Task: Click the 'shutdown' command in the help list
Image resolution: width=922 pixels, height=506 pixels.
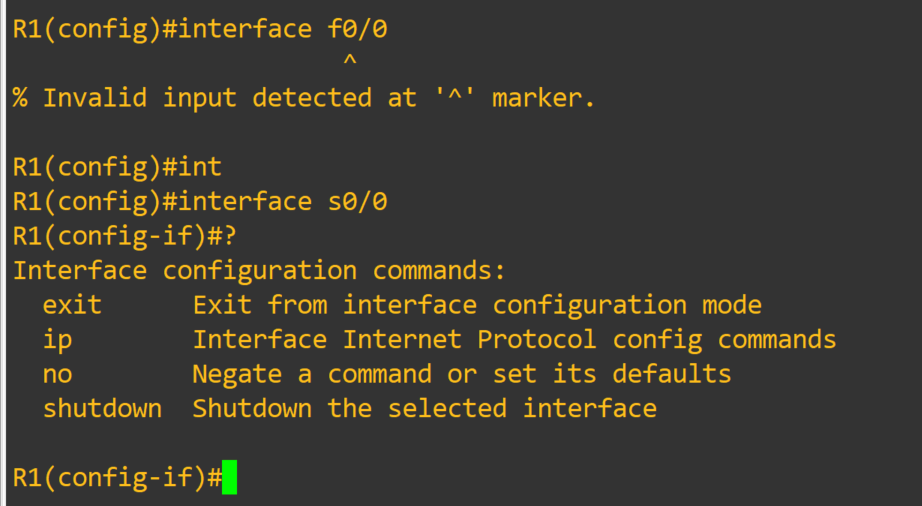Action: (x=102, y=409)
